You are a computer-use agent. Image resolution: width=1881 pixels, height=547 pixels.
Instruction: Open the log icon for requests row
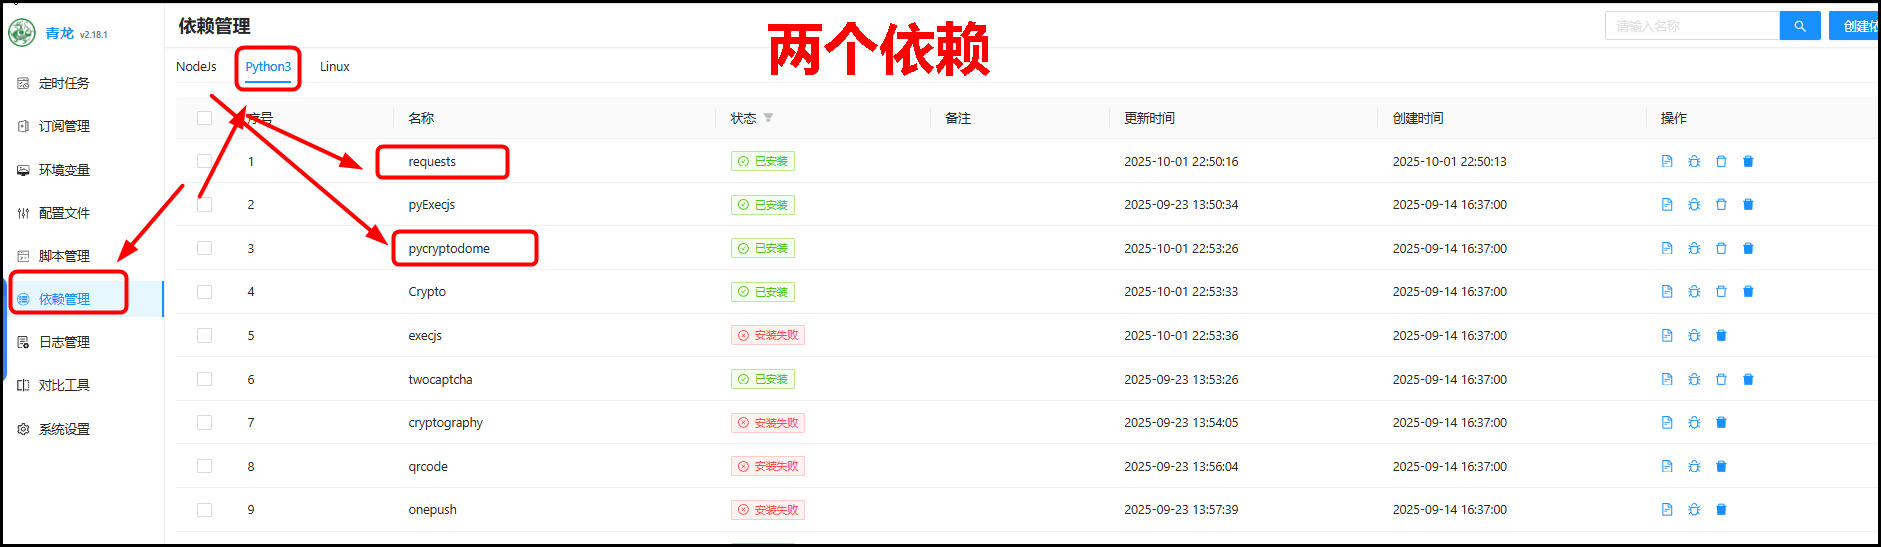1666,161
